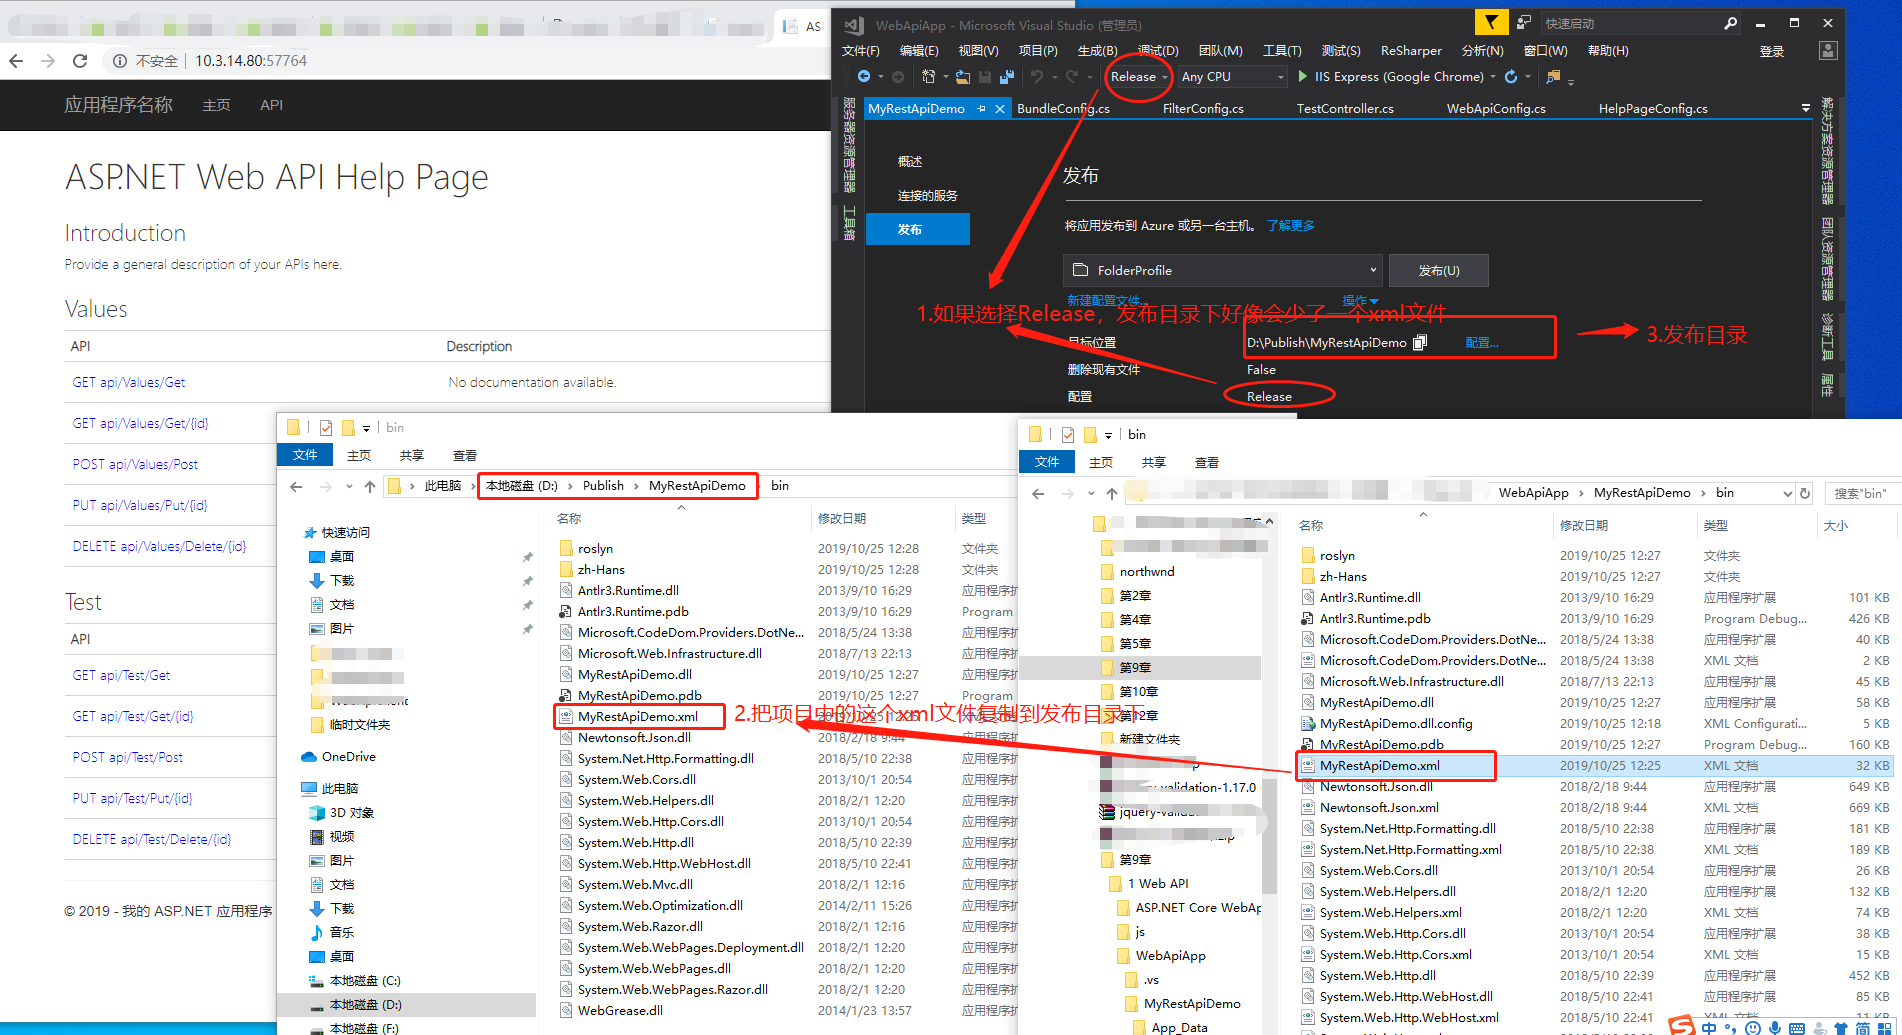
Task: Click the Save All toolbar icon
Action: coord(1007,77)
